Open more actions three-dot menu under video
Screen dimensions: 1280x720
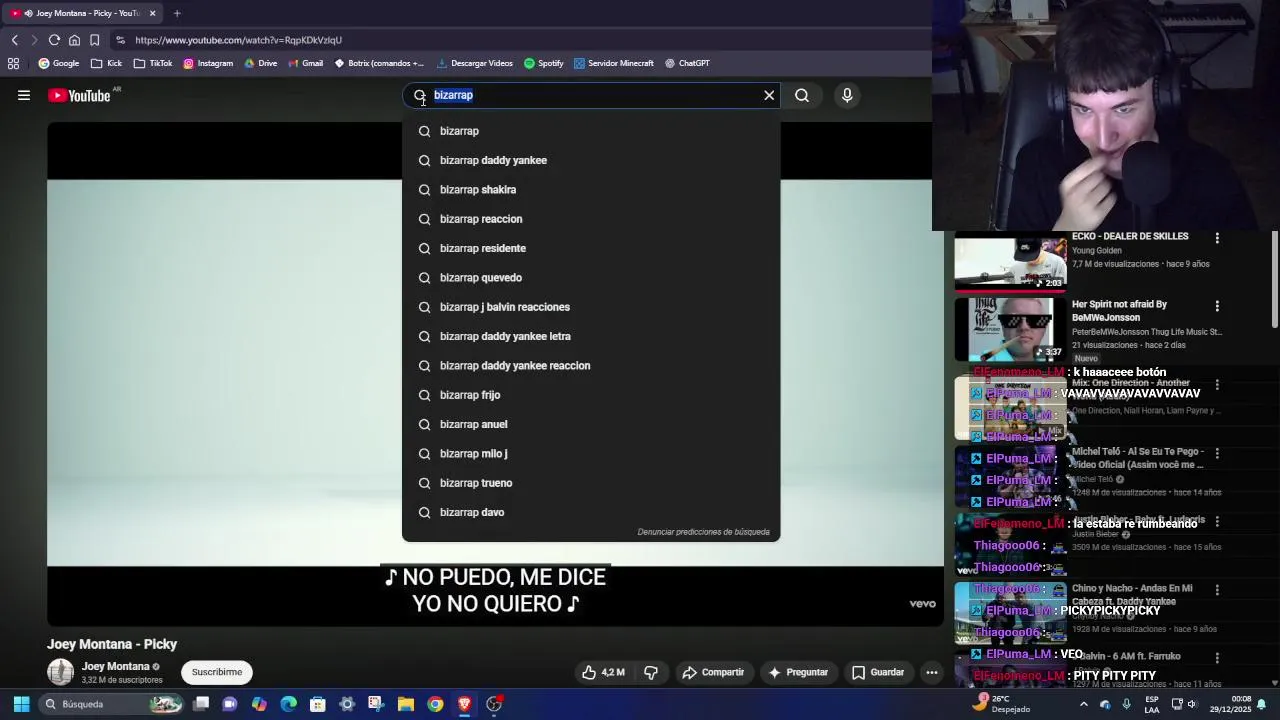pyautogui.click(x=932, y=672)
